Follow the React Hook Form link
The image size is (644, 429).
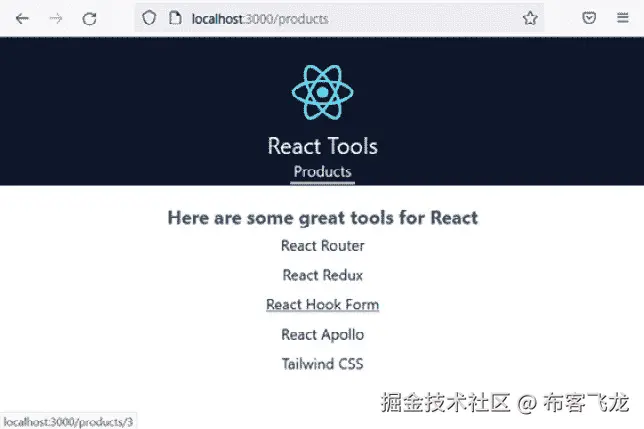tap(322, 305)
